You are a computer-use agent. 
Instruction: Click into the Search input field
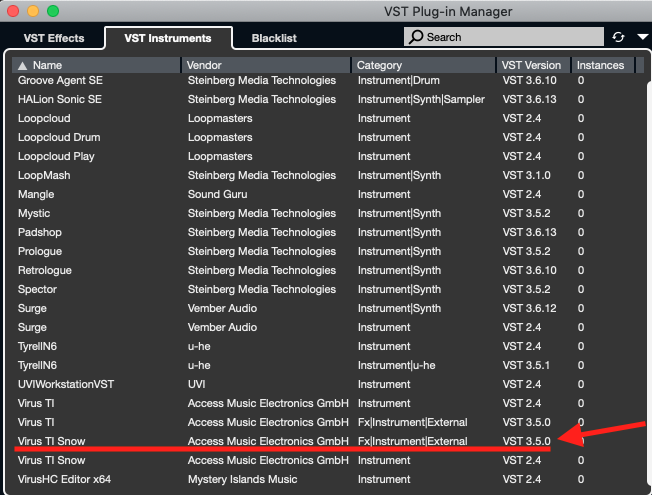click(x=504, y=37)
